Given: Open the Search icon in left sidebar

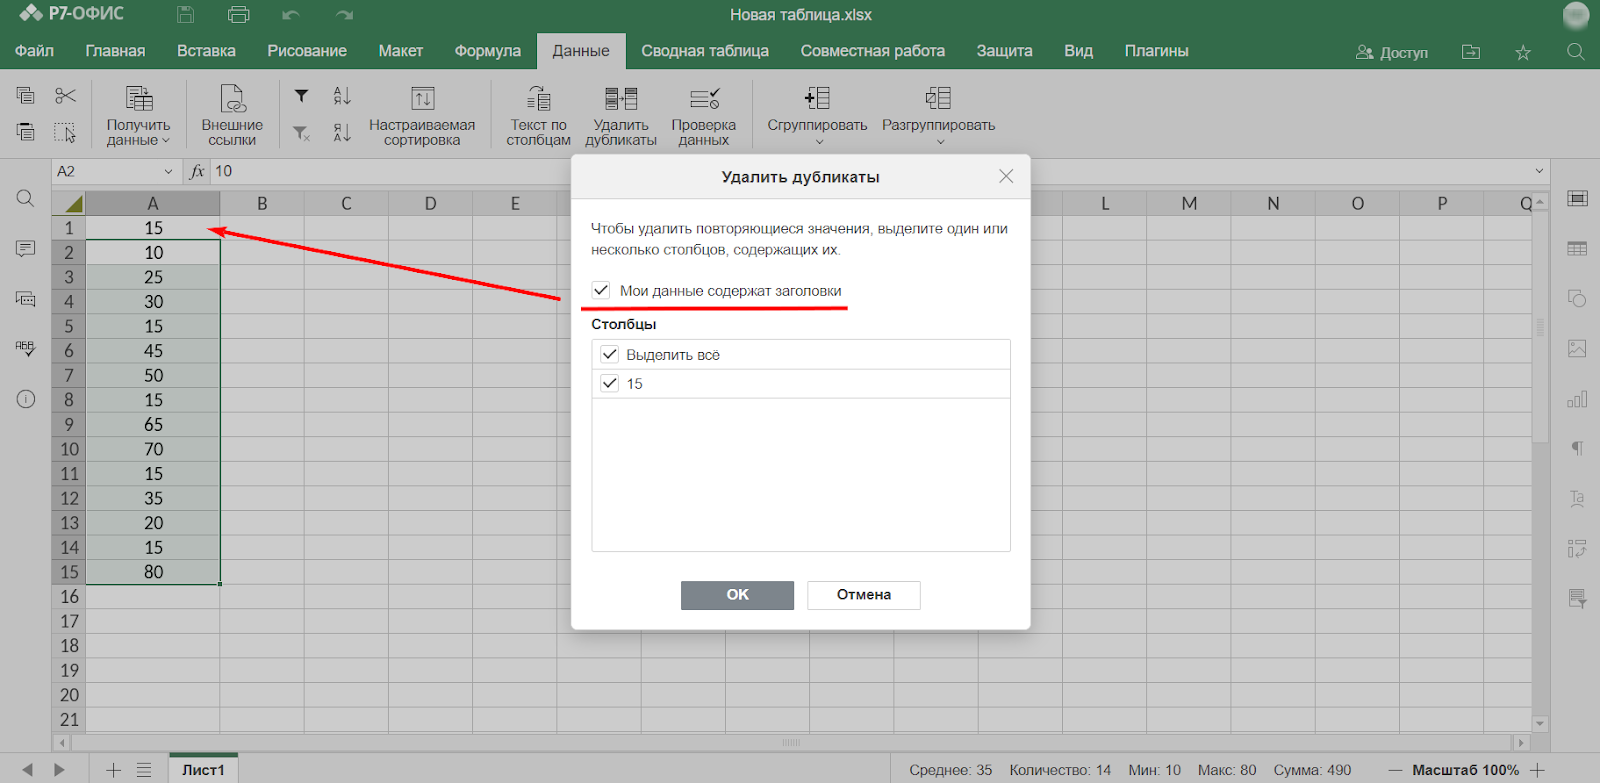Looking at the screenshot, I should [x=26, y=198].
